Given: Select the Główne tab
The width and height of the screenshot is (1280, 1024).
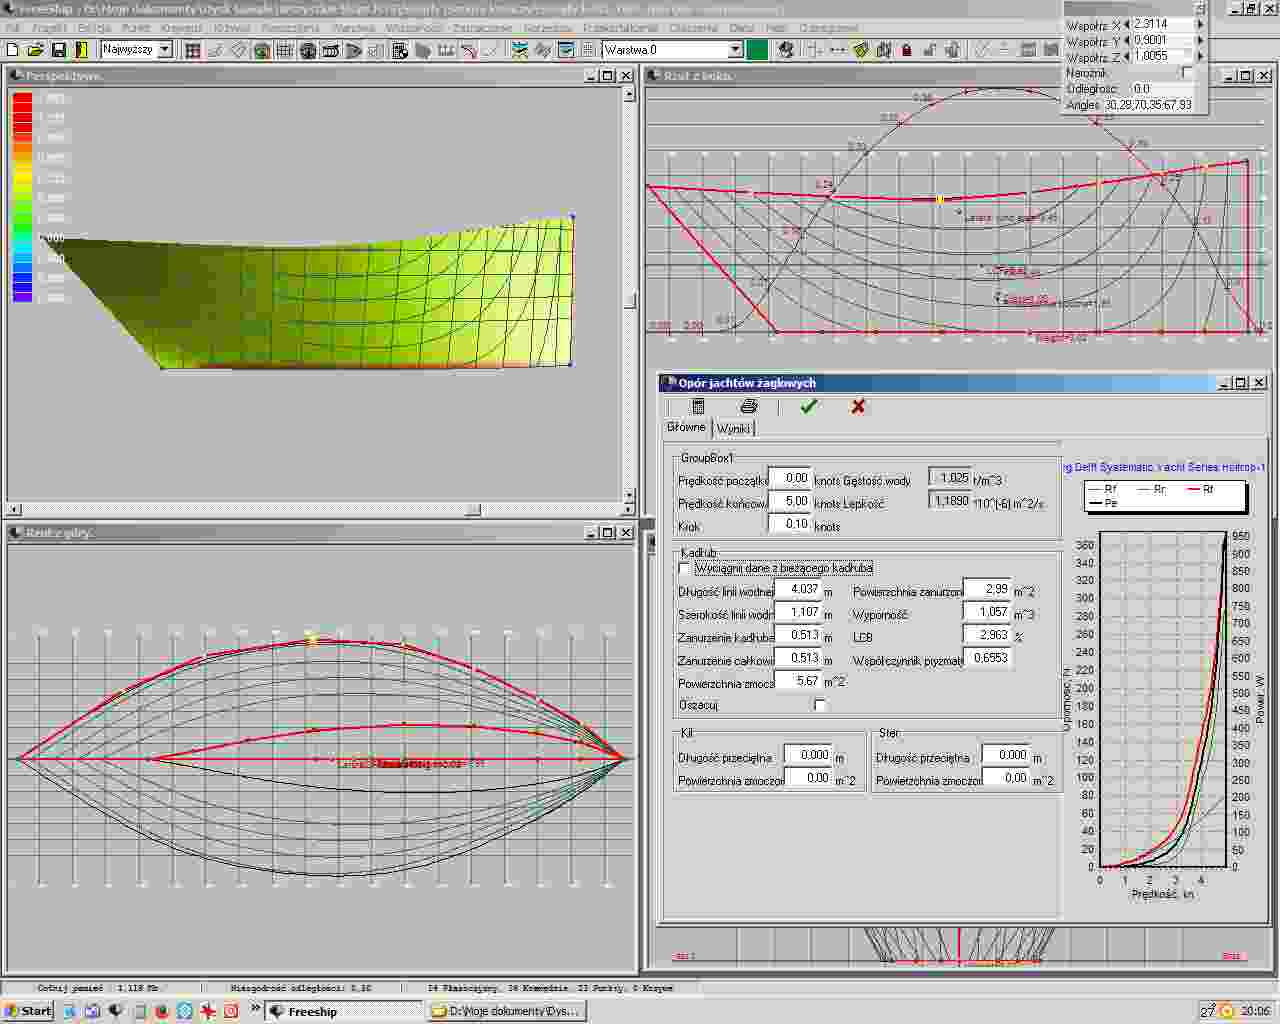Looking at the screenshot, I should point(686,427).
